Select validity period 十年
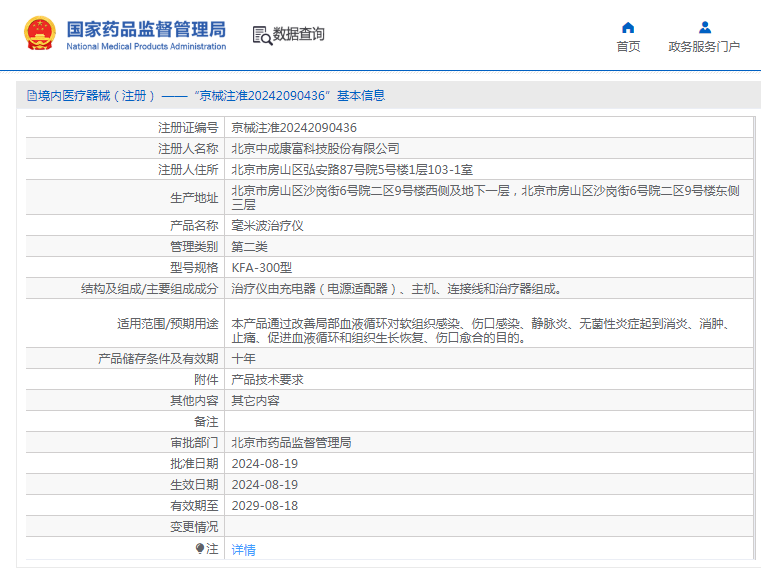761x573 pixels. click(x=244, y=359)
